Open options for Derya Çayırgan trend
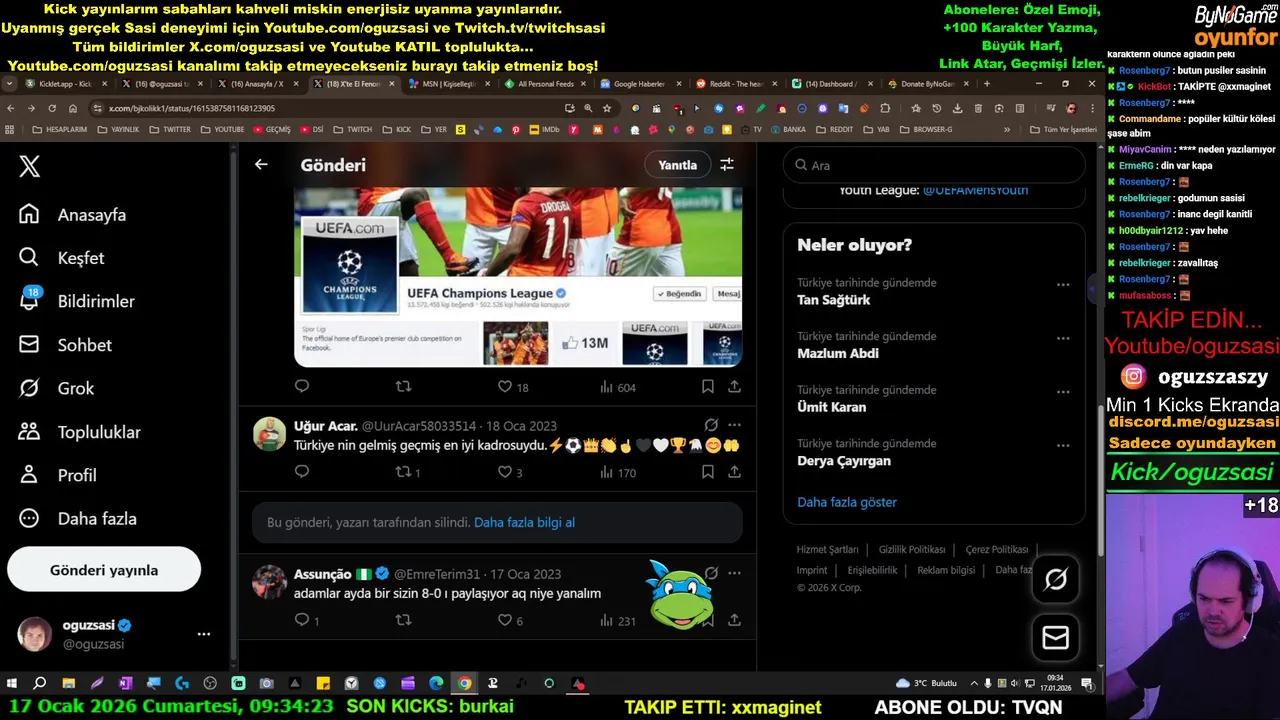 1063,445
